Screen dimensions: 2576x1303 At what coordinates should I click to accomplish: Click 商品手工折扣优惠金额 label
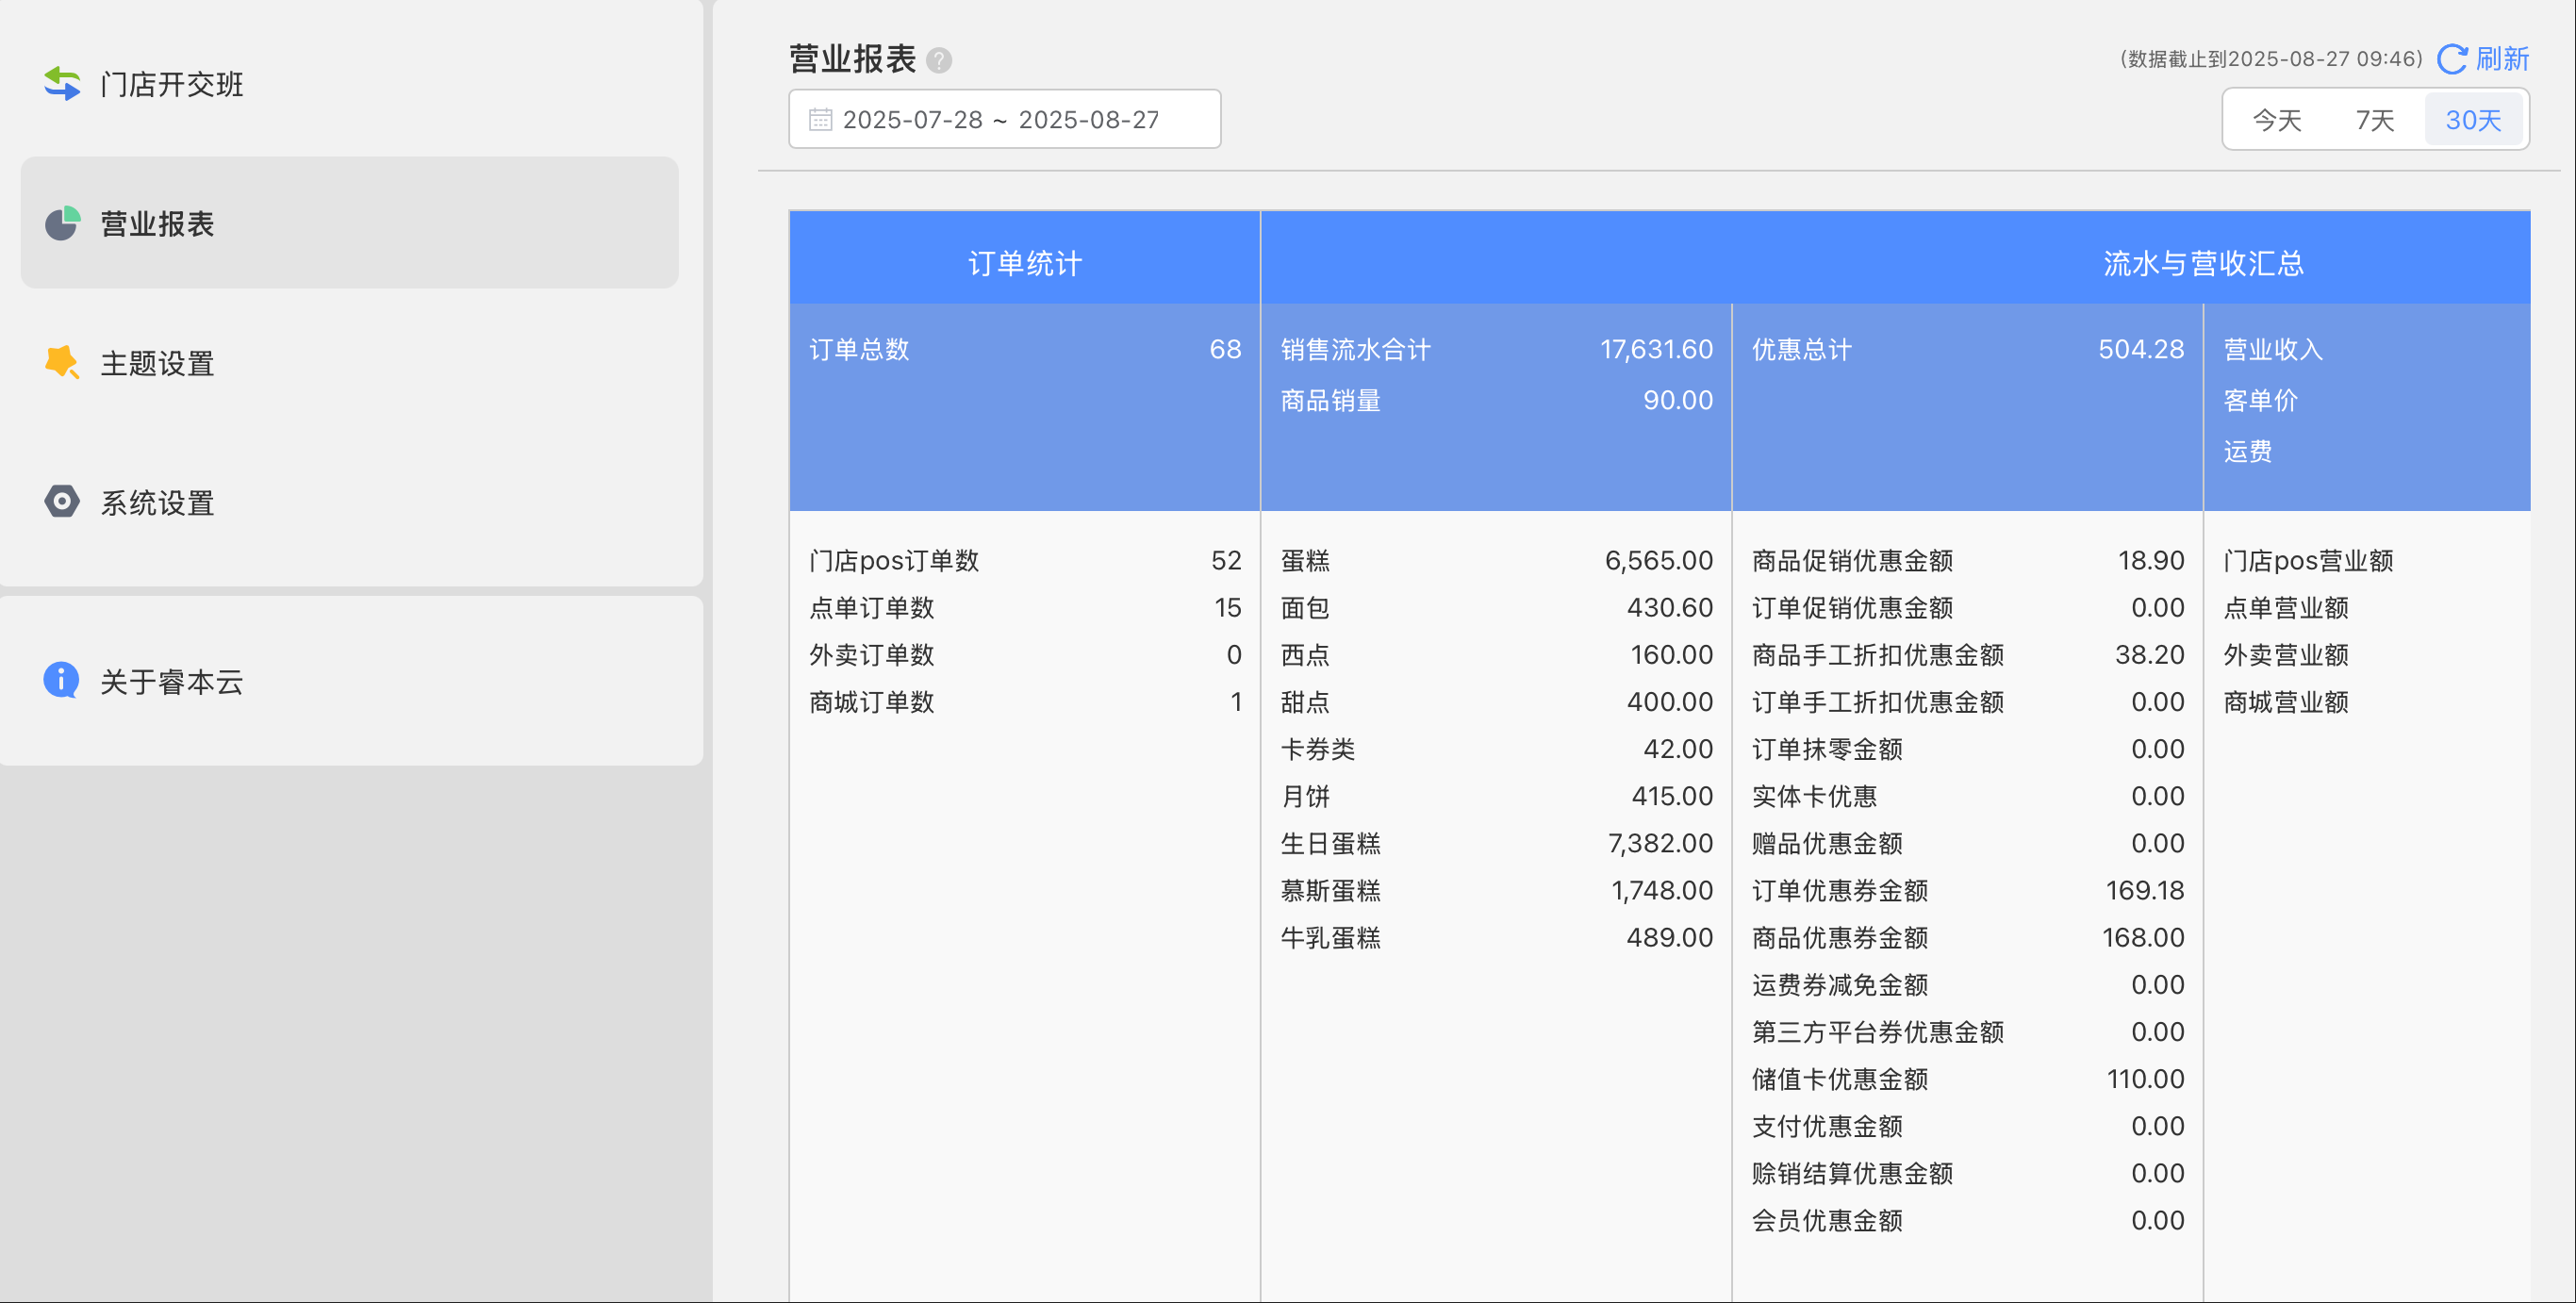click(1878, 654)
